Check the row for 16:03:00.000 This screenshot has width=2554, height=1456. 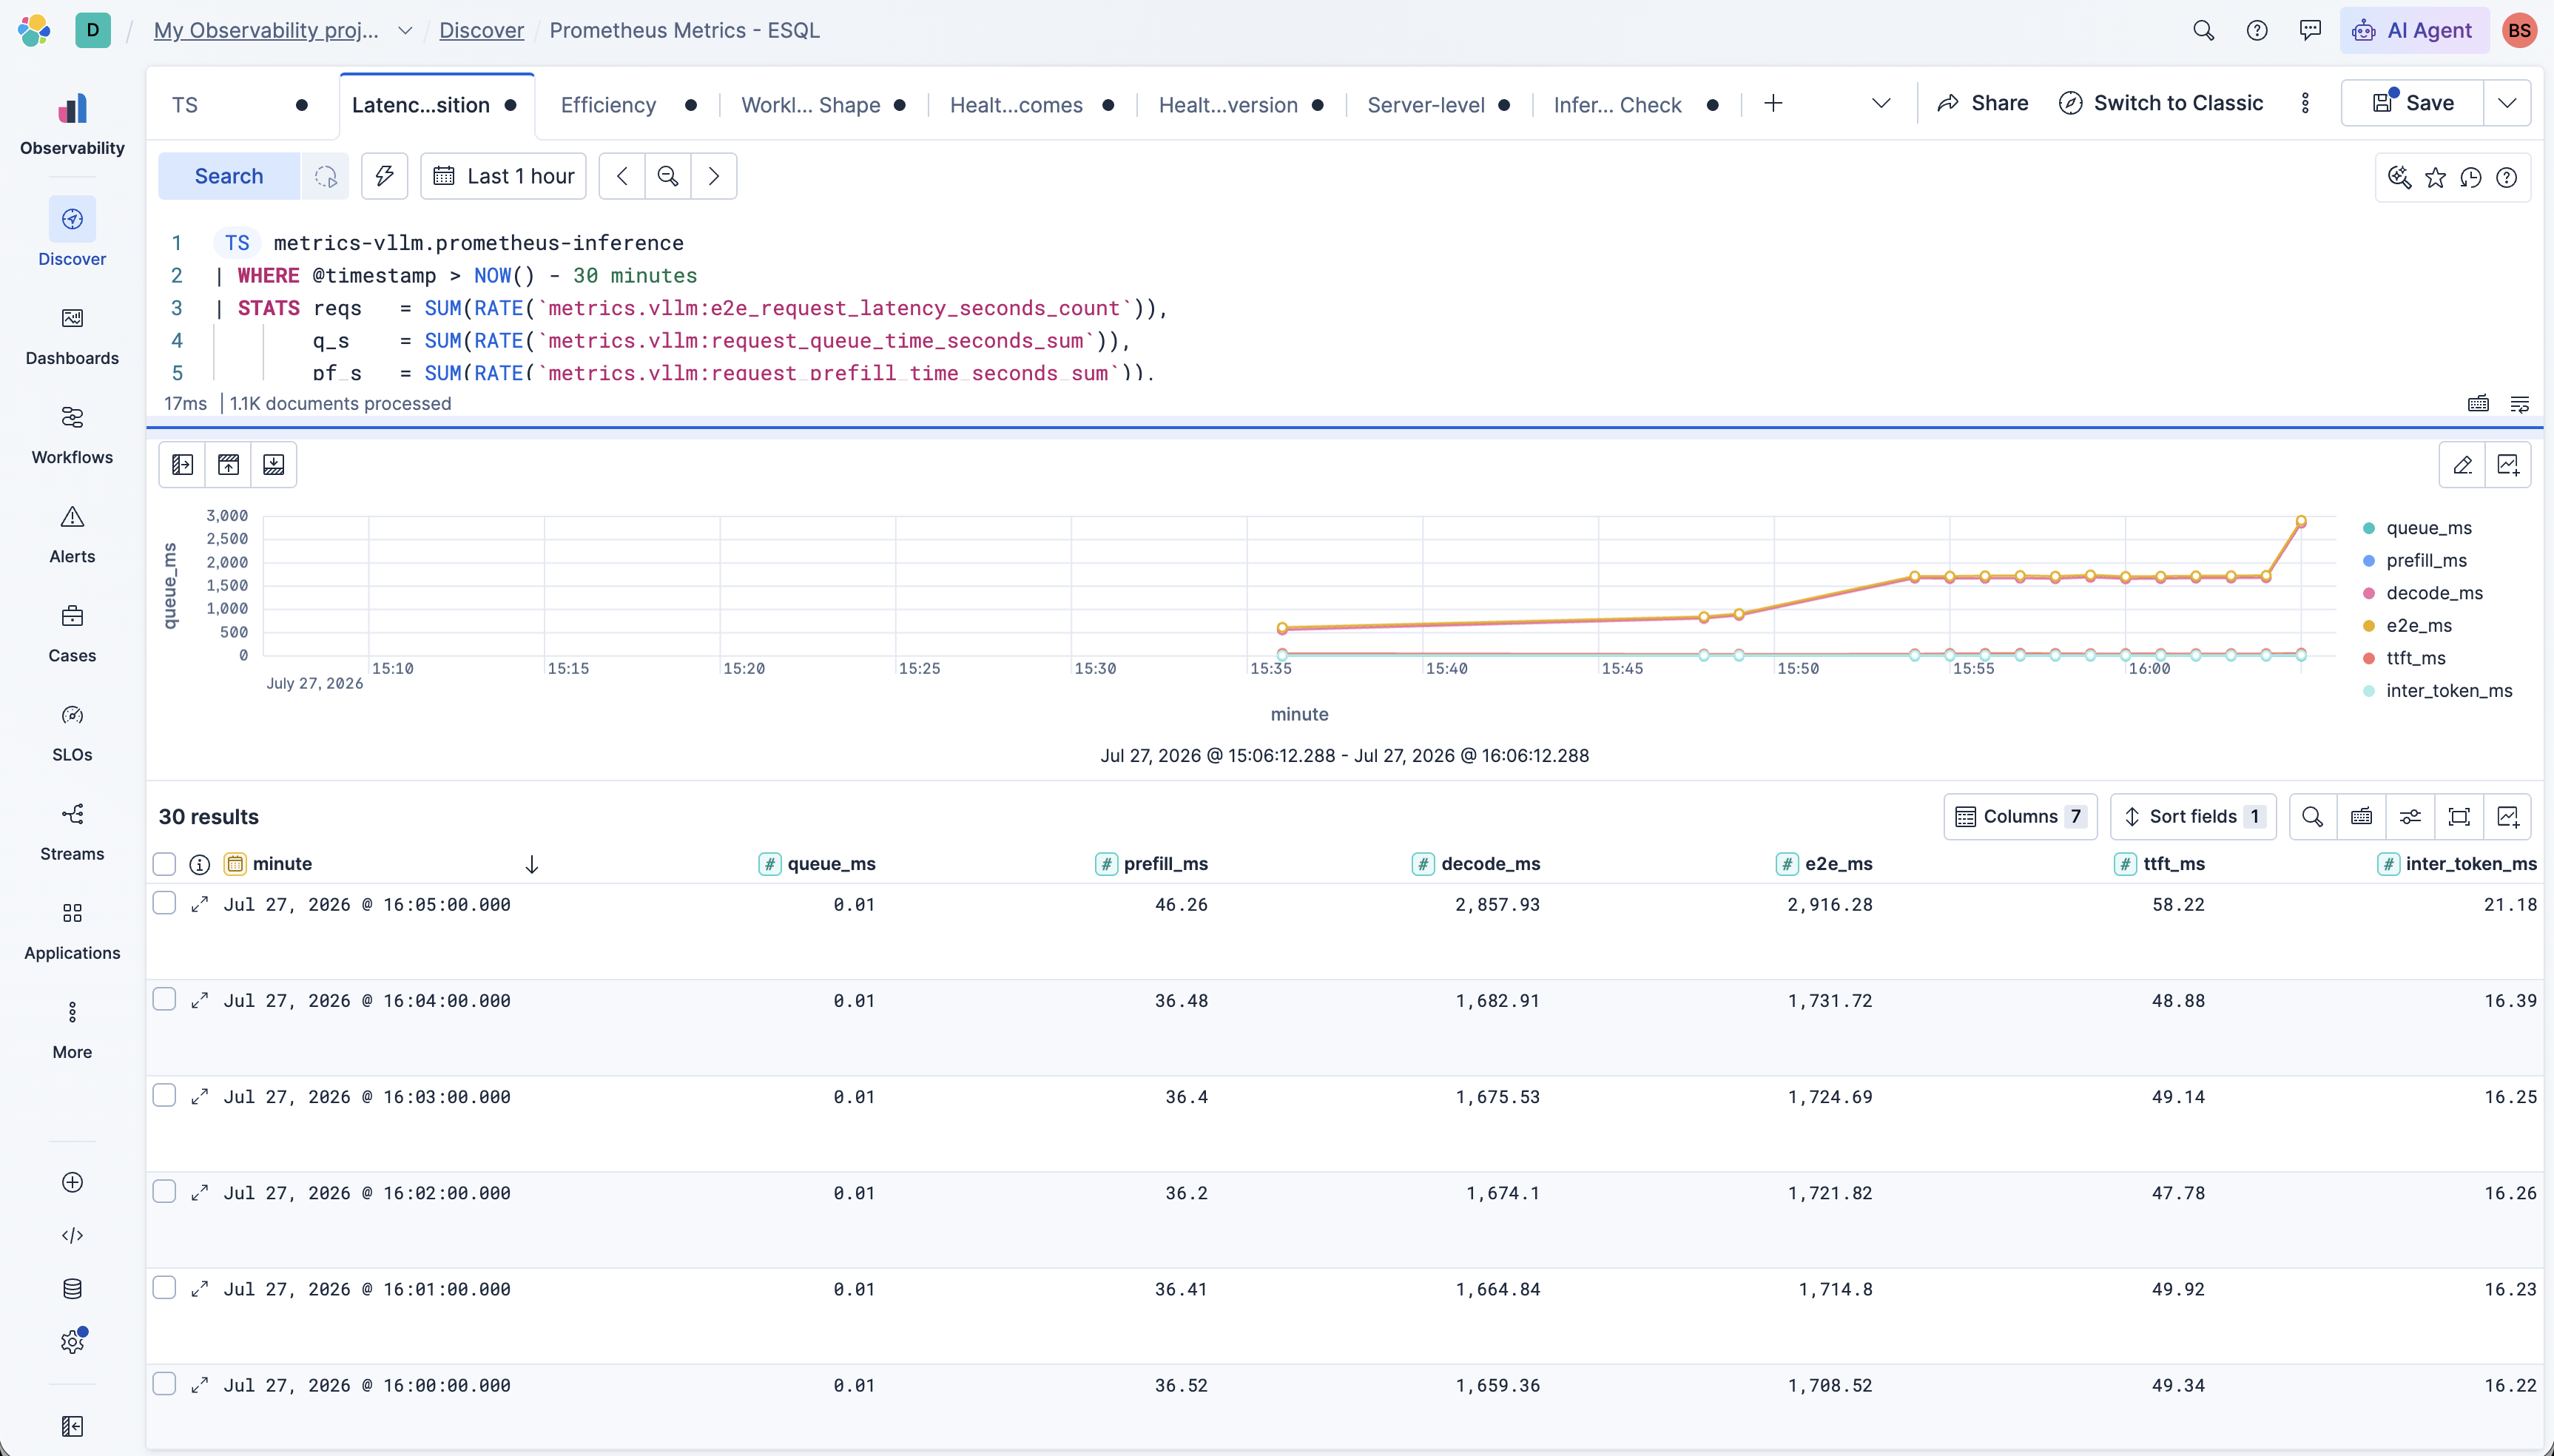pos(164,1095)
